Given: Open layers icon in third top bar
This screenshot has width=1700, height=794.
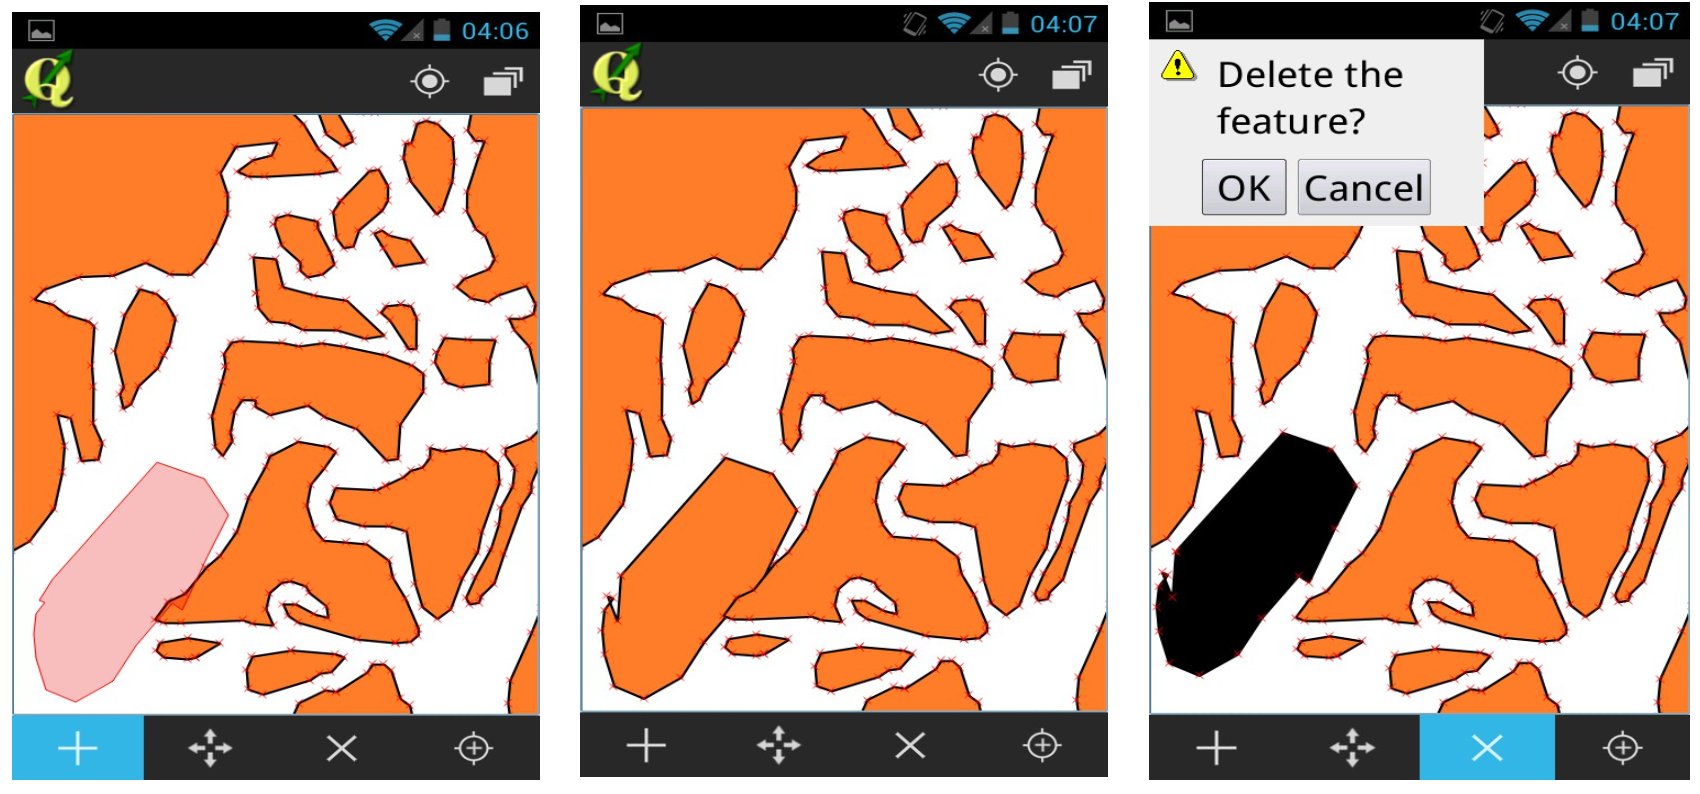Looking at the screenshot, I should tap(1652, 73).
